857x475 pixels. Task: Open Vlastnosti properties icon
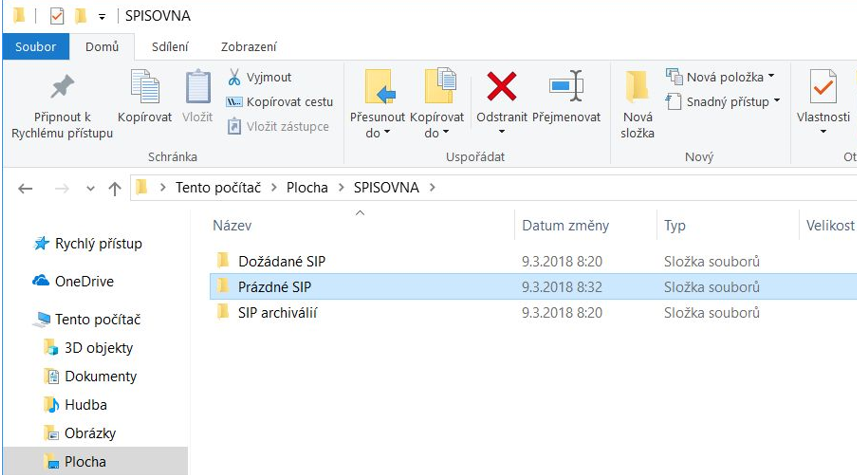point(823,88)
